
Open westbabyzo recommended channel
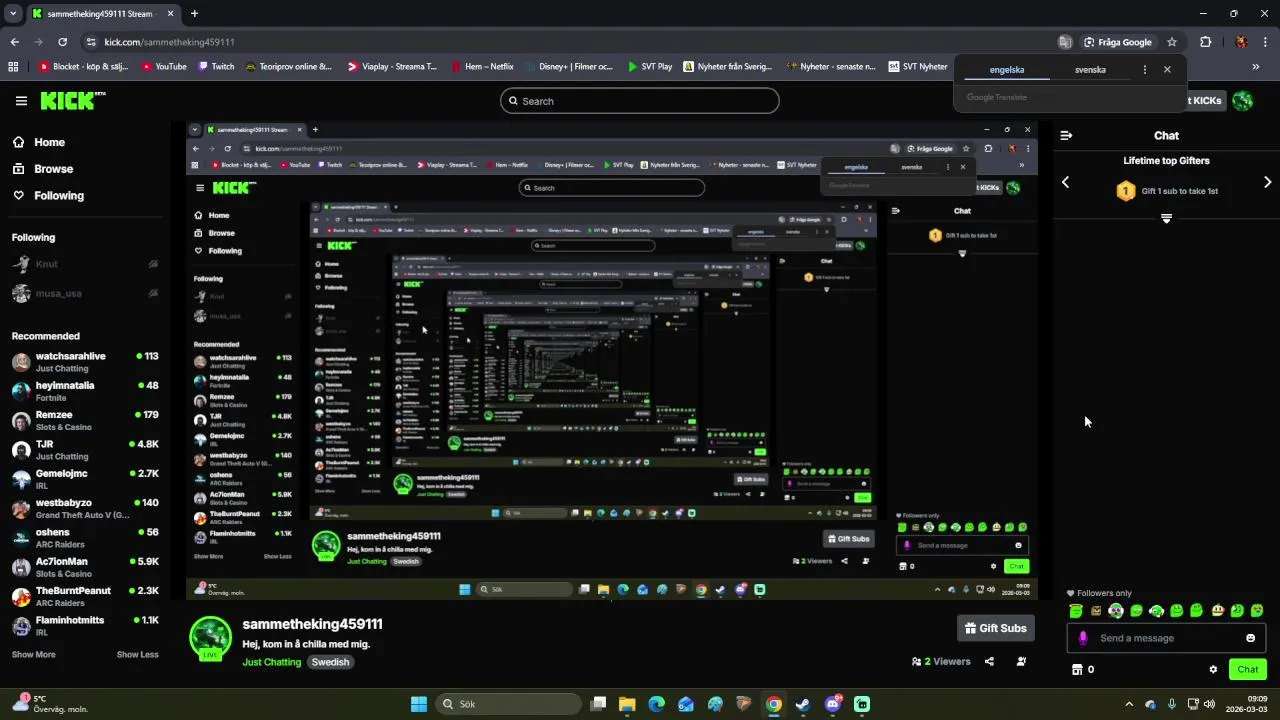pos(85,509)
